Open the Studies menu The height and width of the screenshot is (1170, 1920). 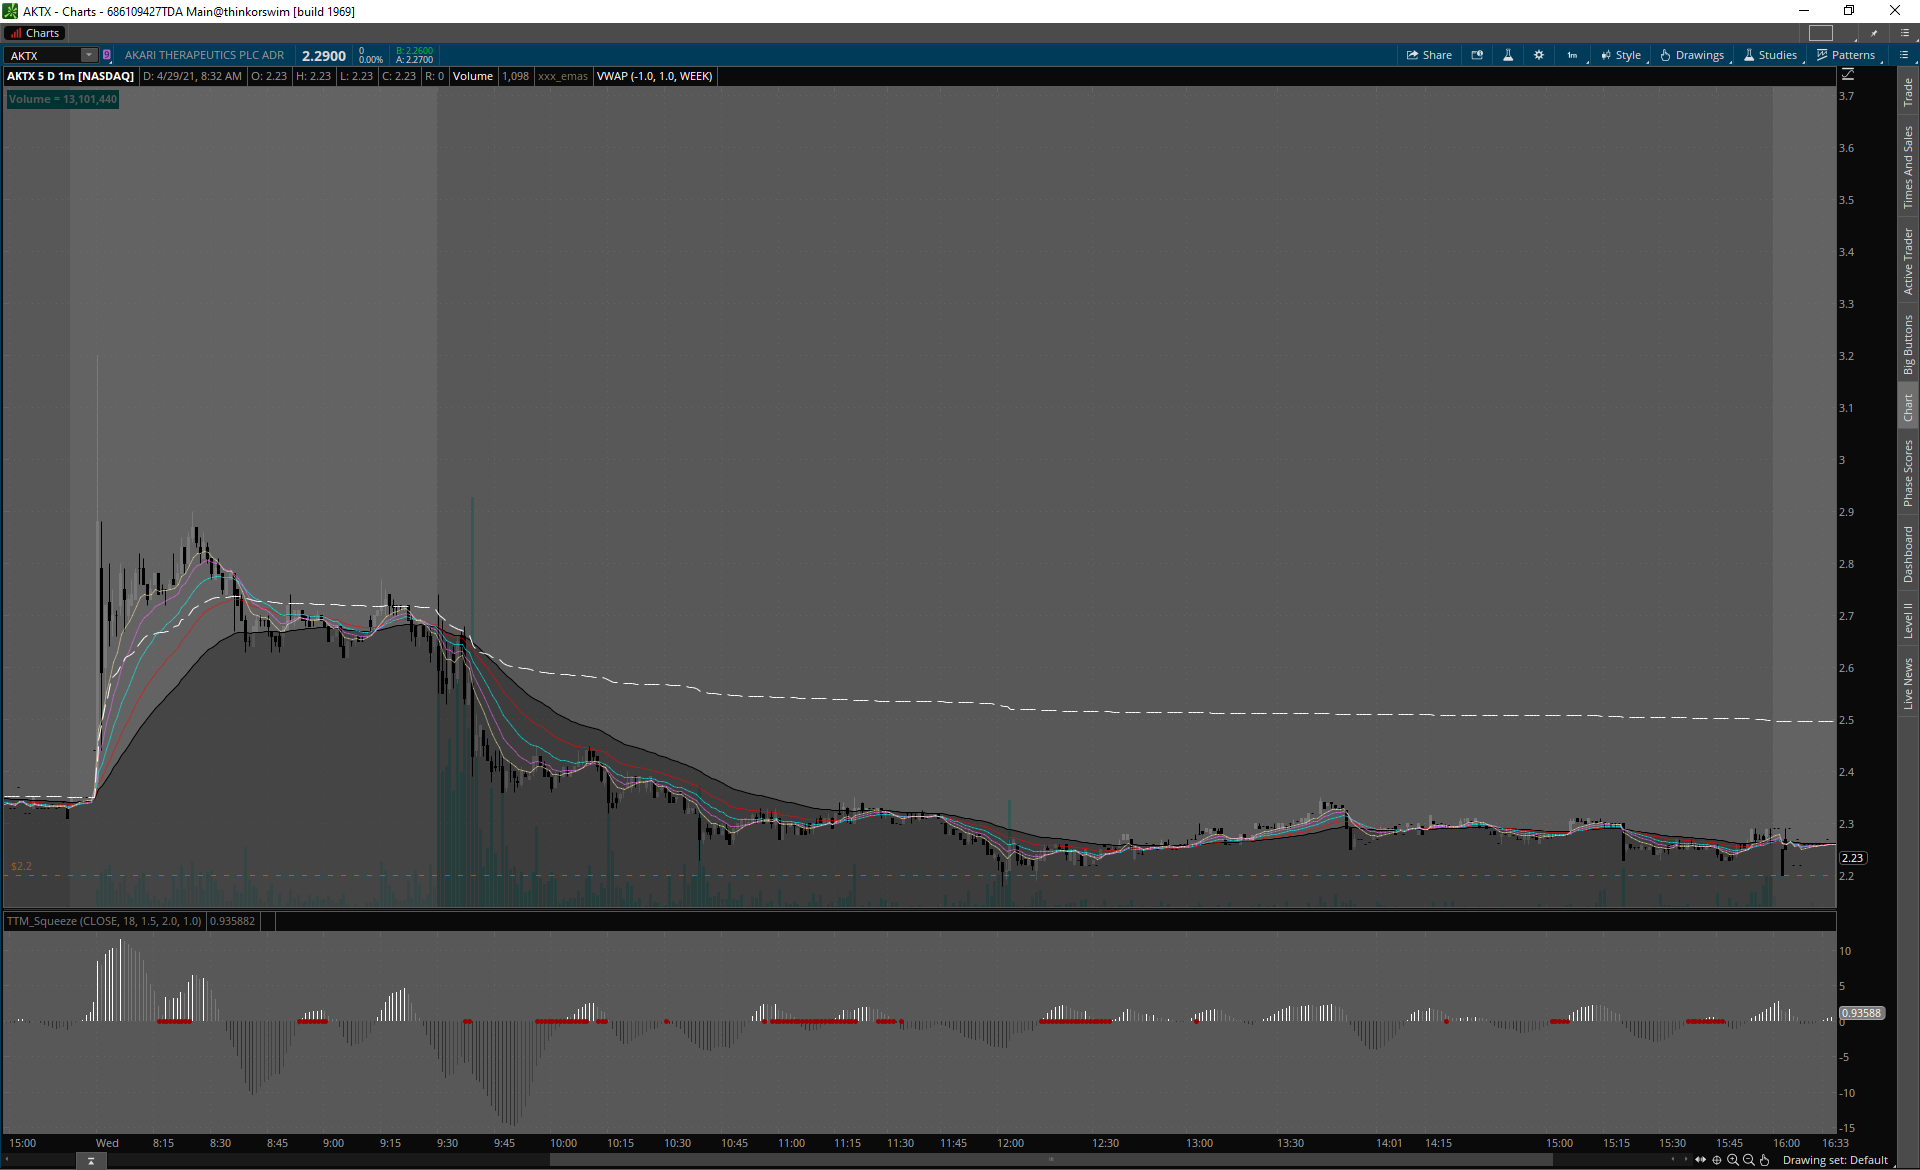tap(1770, 55)
